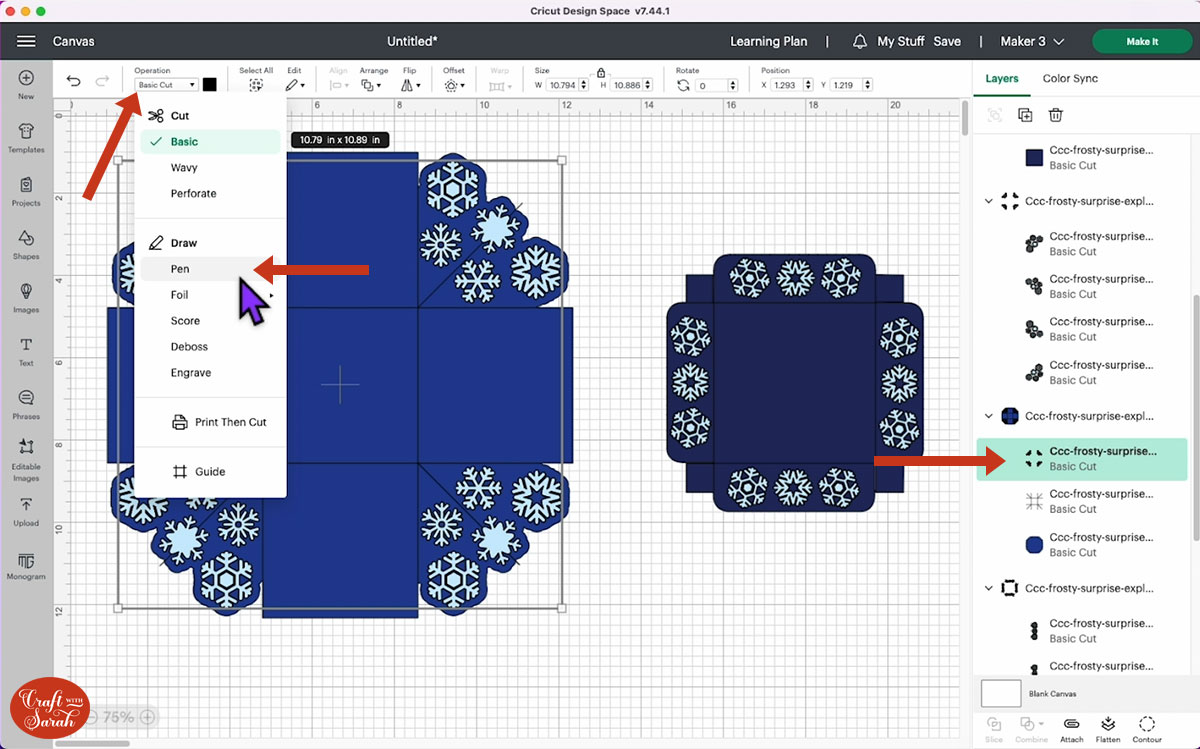The height and width of the screenshot is (749, 1200).
Task: Click the Shapes tool icon
Action: click(26, 242)
